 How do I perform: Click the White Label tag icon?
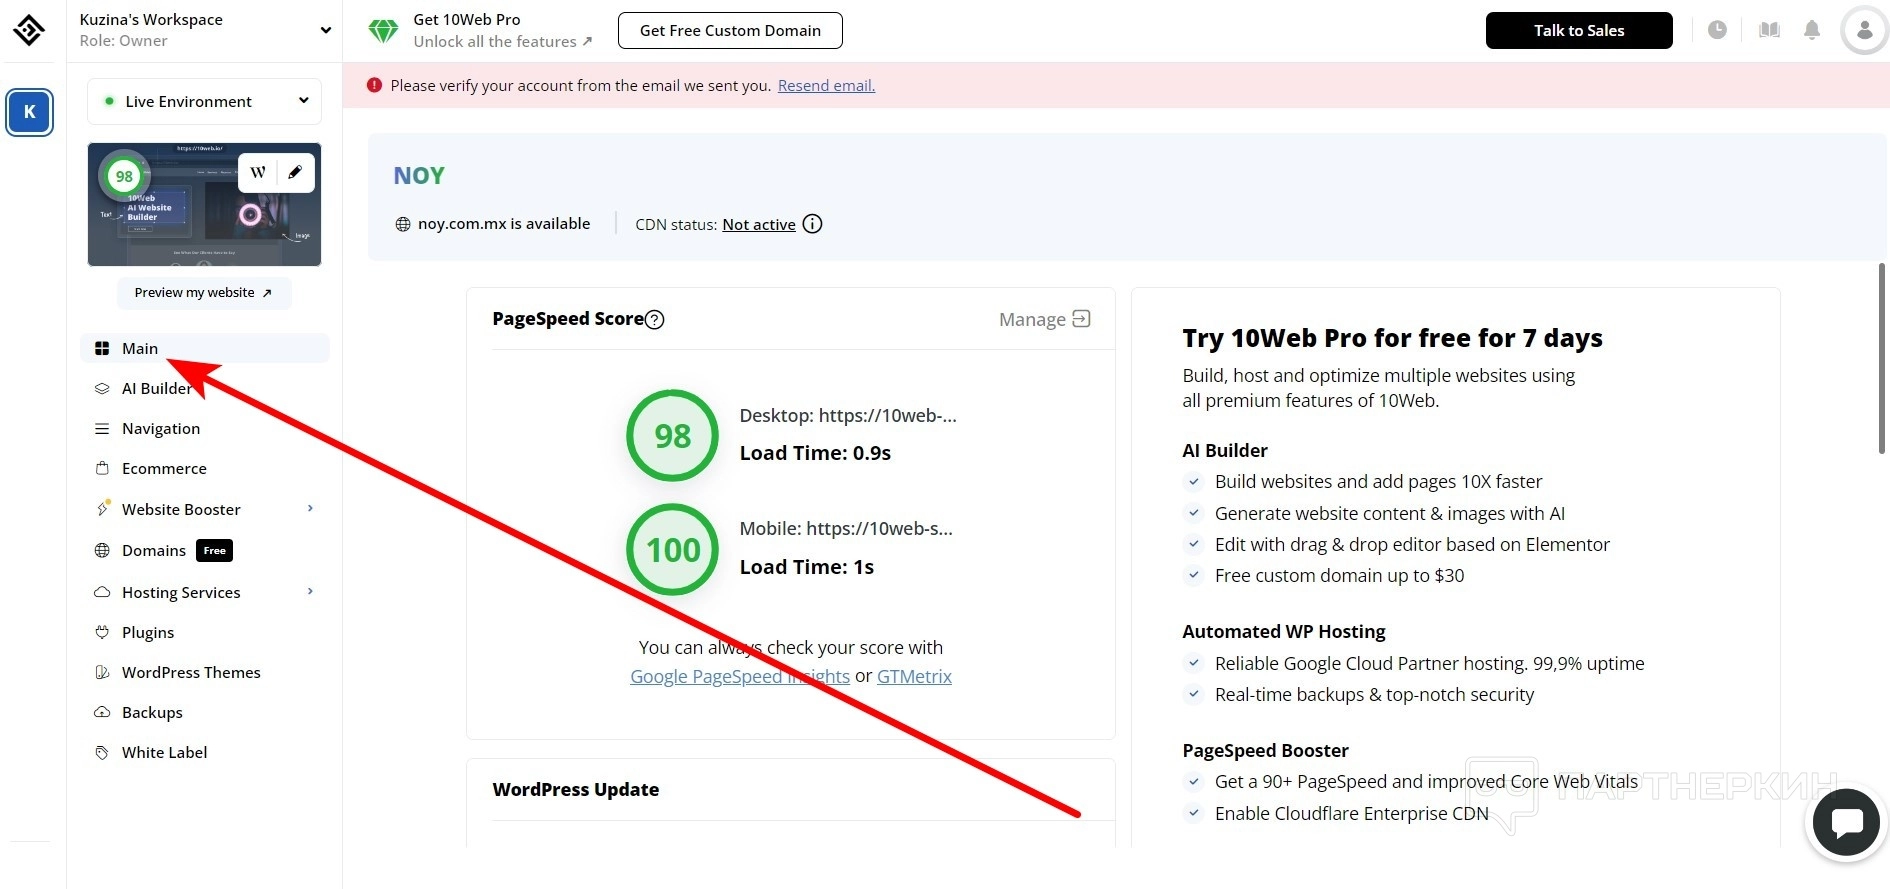(102, 752)
